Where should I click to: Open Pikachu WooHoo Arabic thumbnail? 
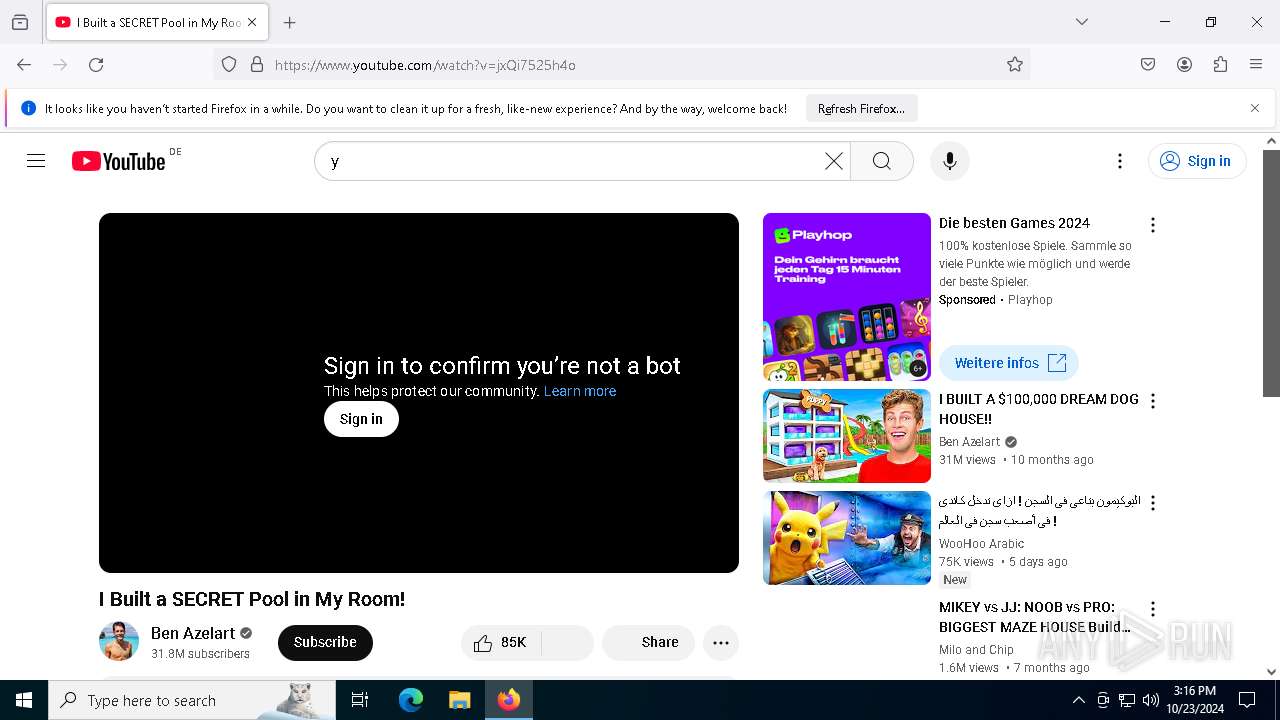point(847,538)
